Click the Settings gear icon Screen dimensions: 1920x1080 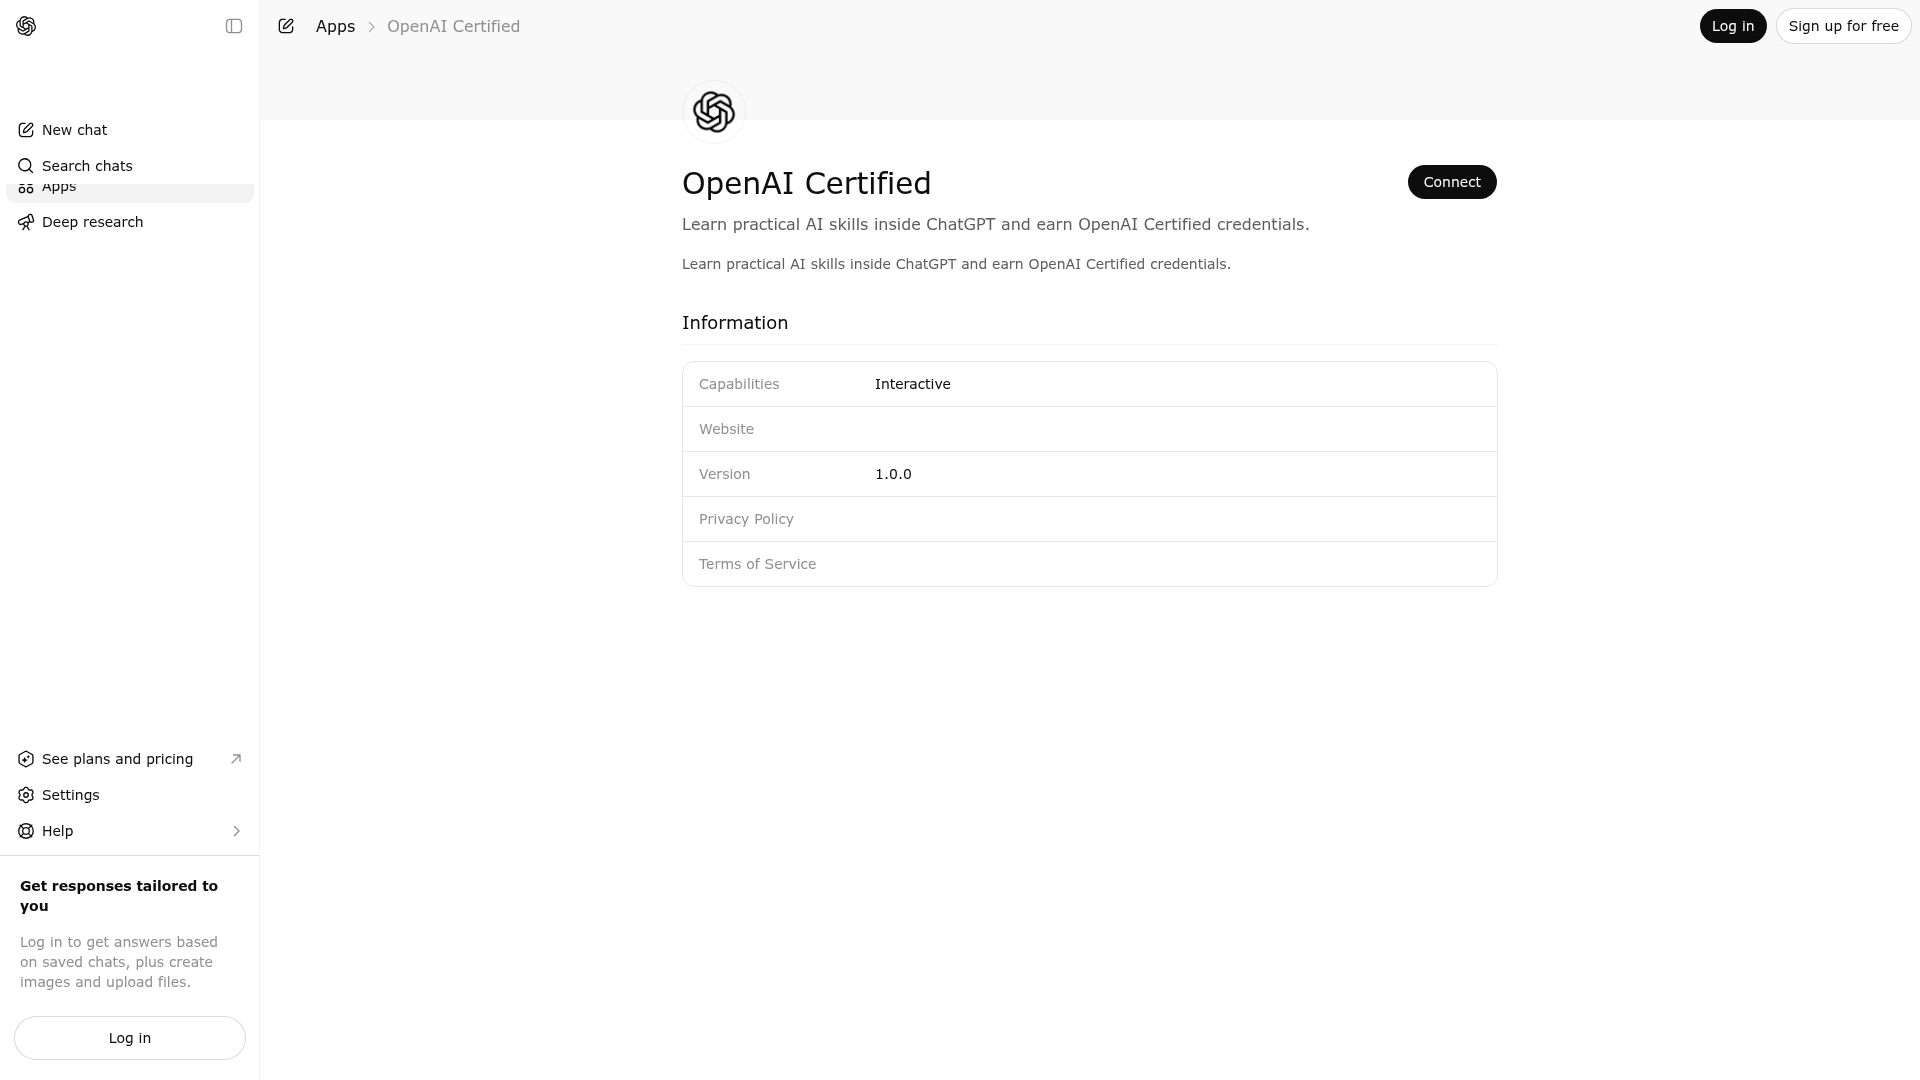point(26,795)
